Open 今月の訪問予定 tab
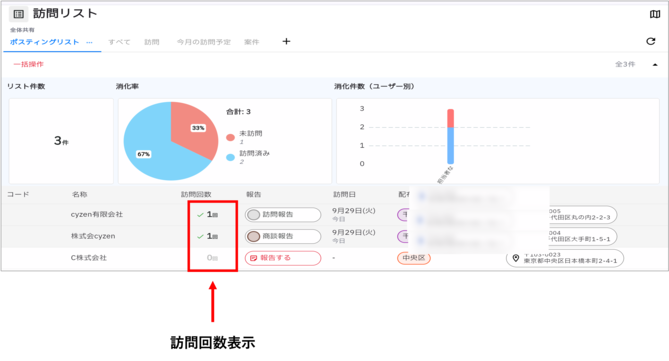This screenshot has height=361, width=669. click(x=204, y=42)
